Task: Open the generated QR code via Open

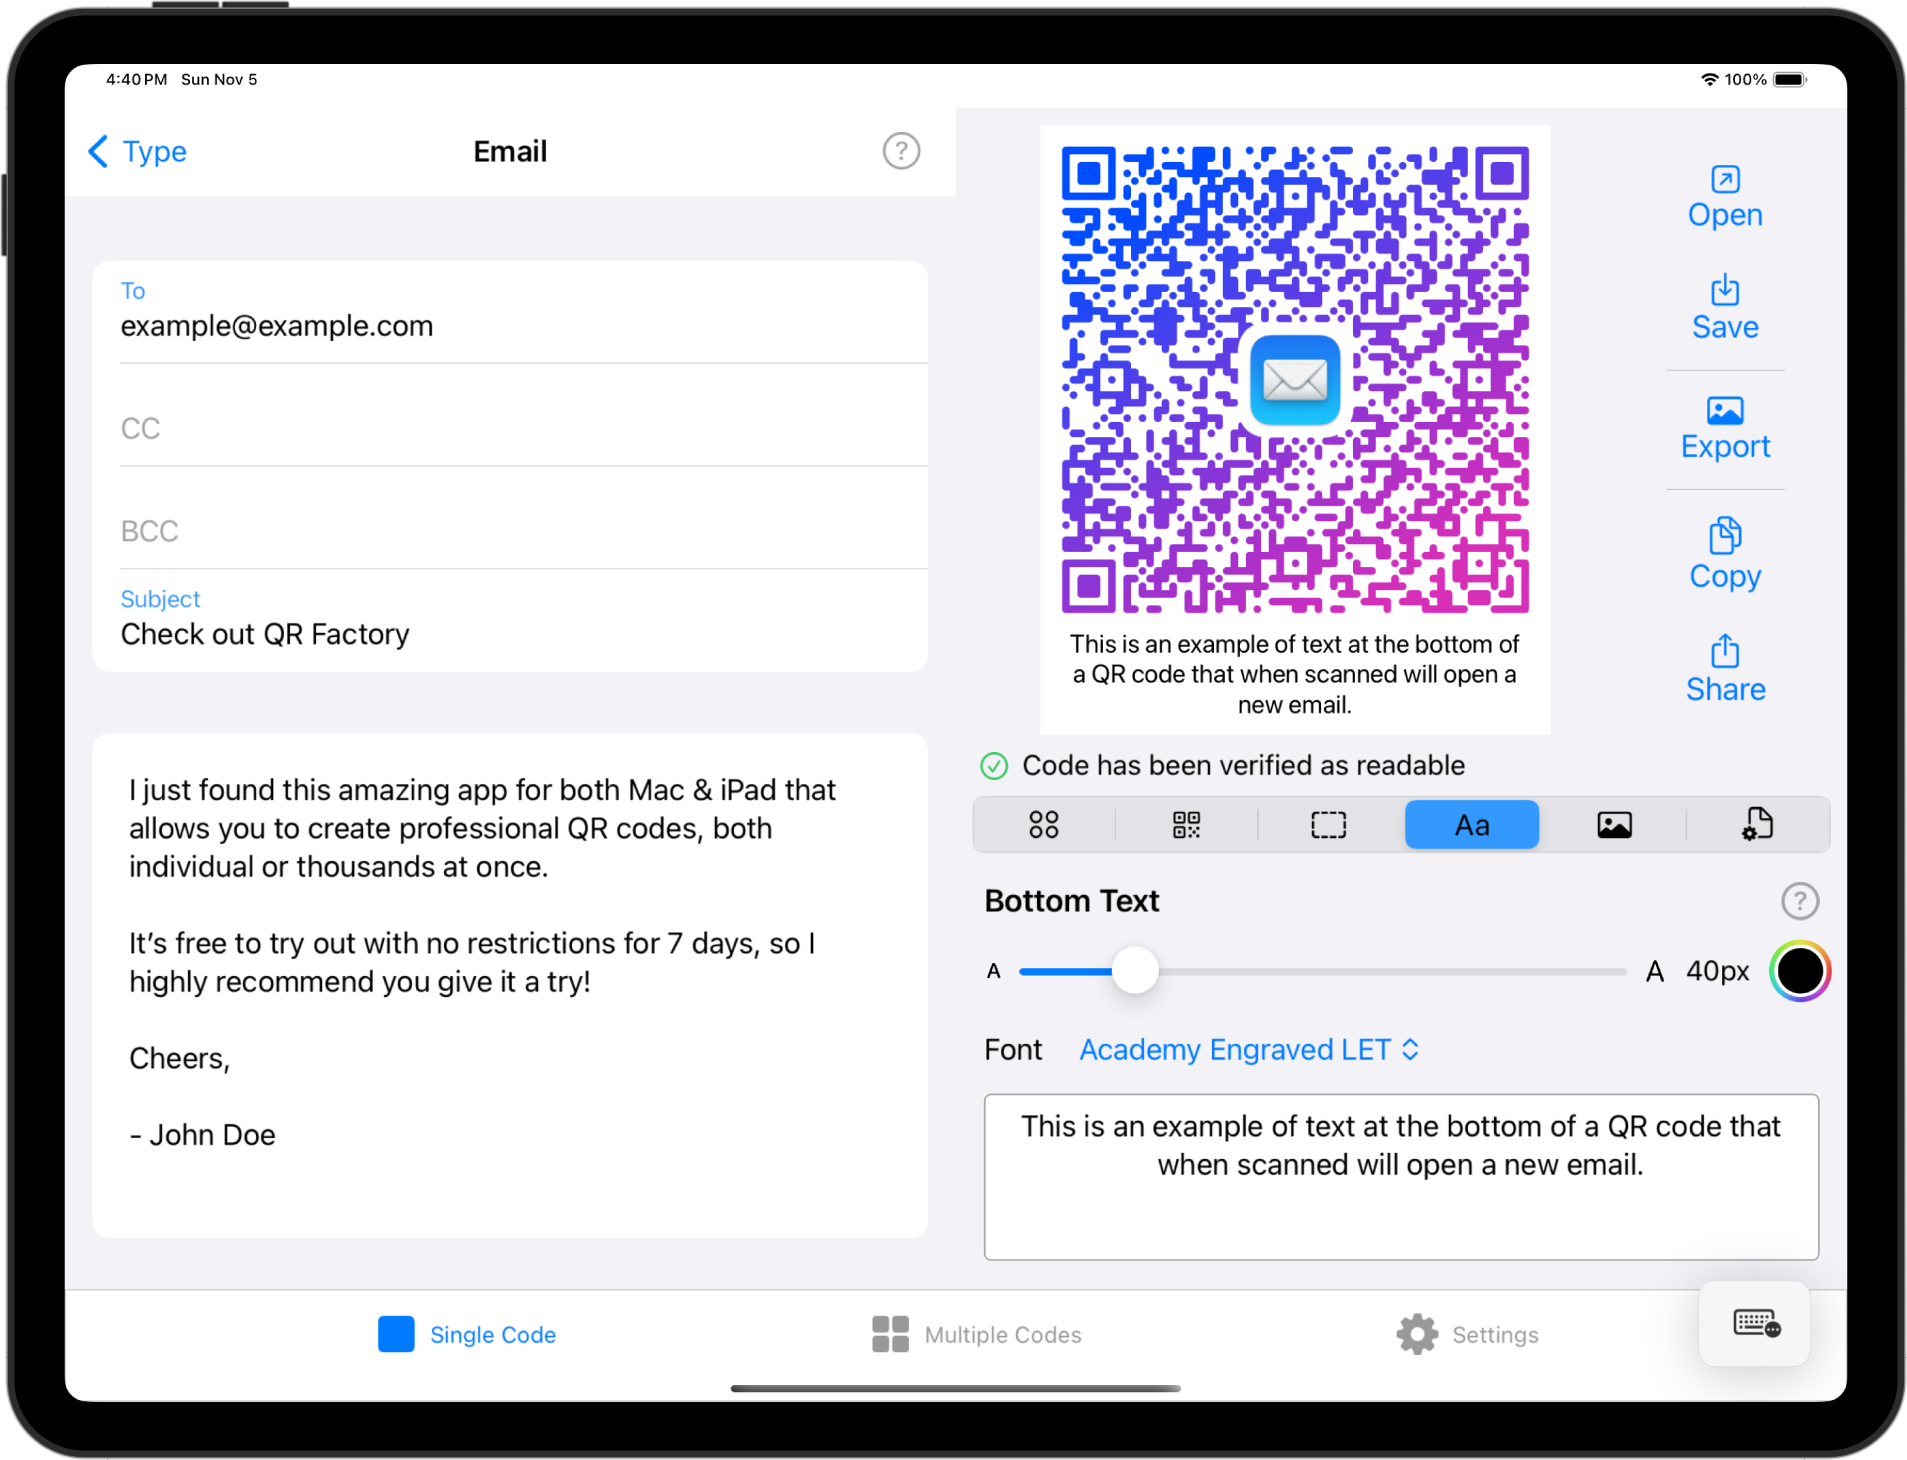Action: tap(1725, 197)
